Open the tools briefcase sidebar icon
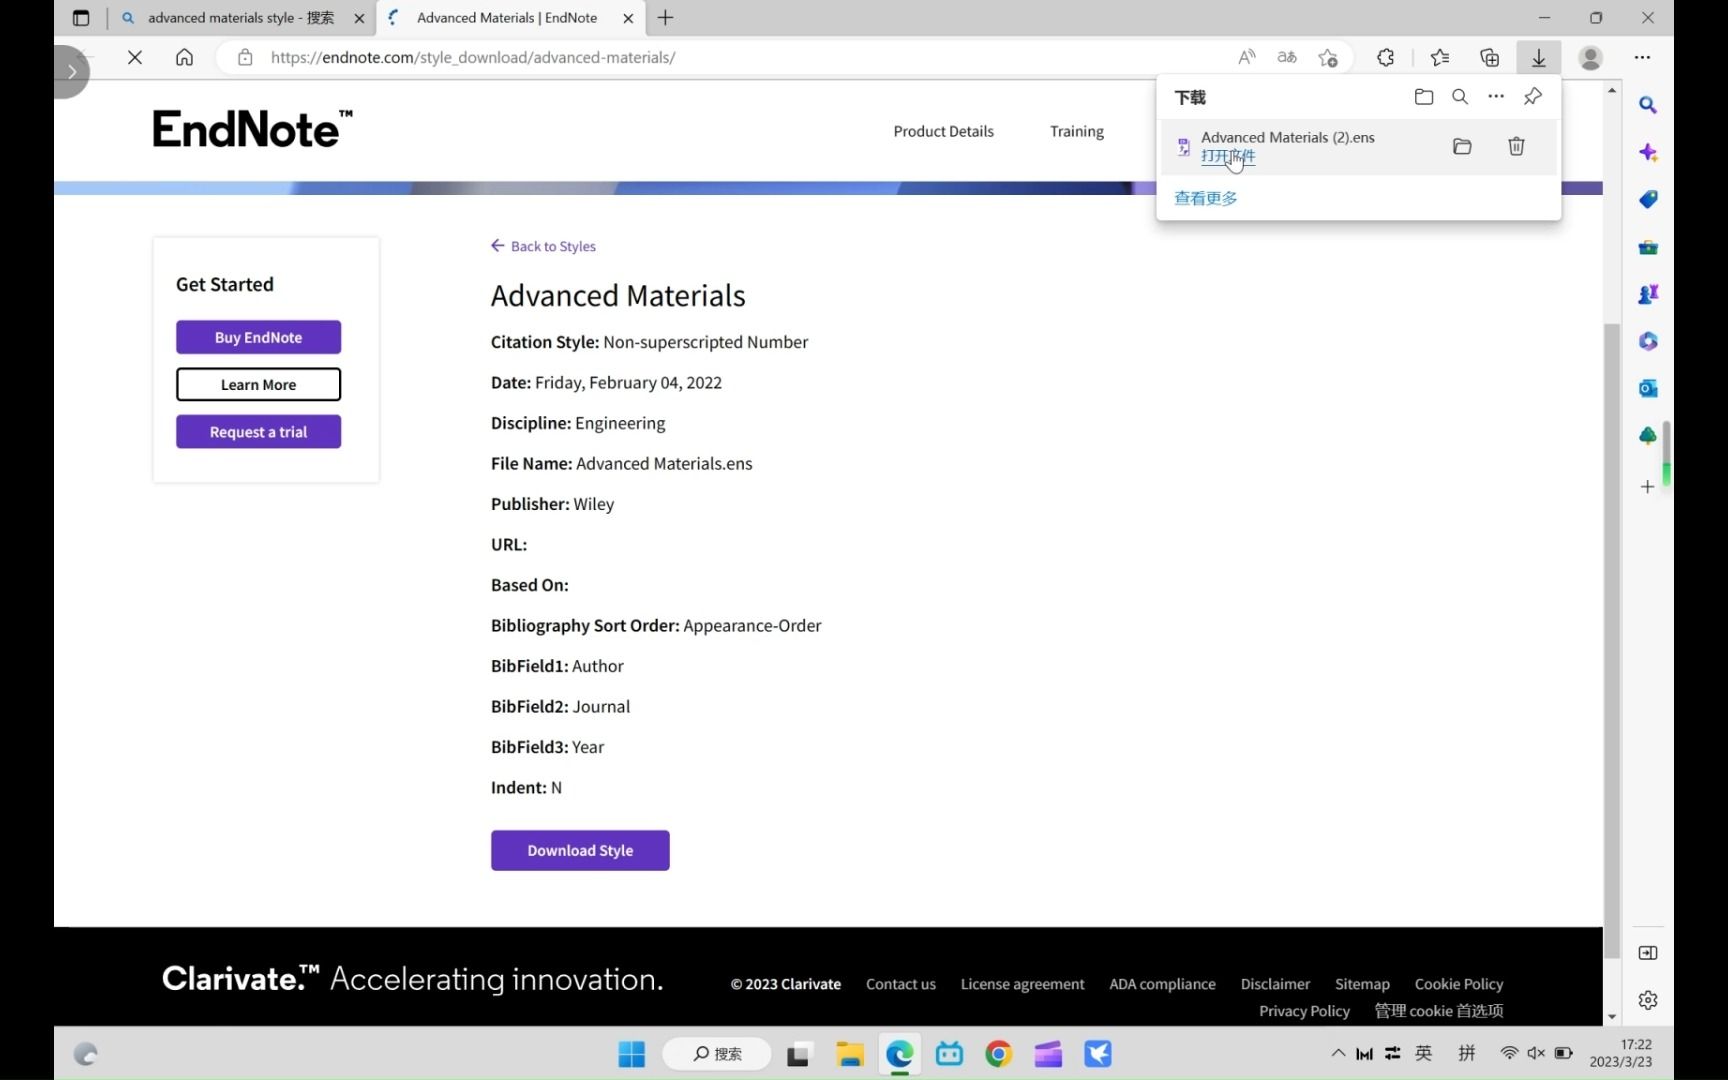Screen dimensions: 1728x1080 1648,247
